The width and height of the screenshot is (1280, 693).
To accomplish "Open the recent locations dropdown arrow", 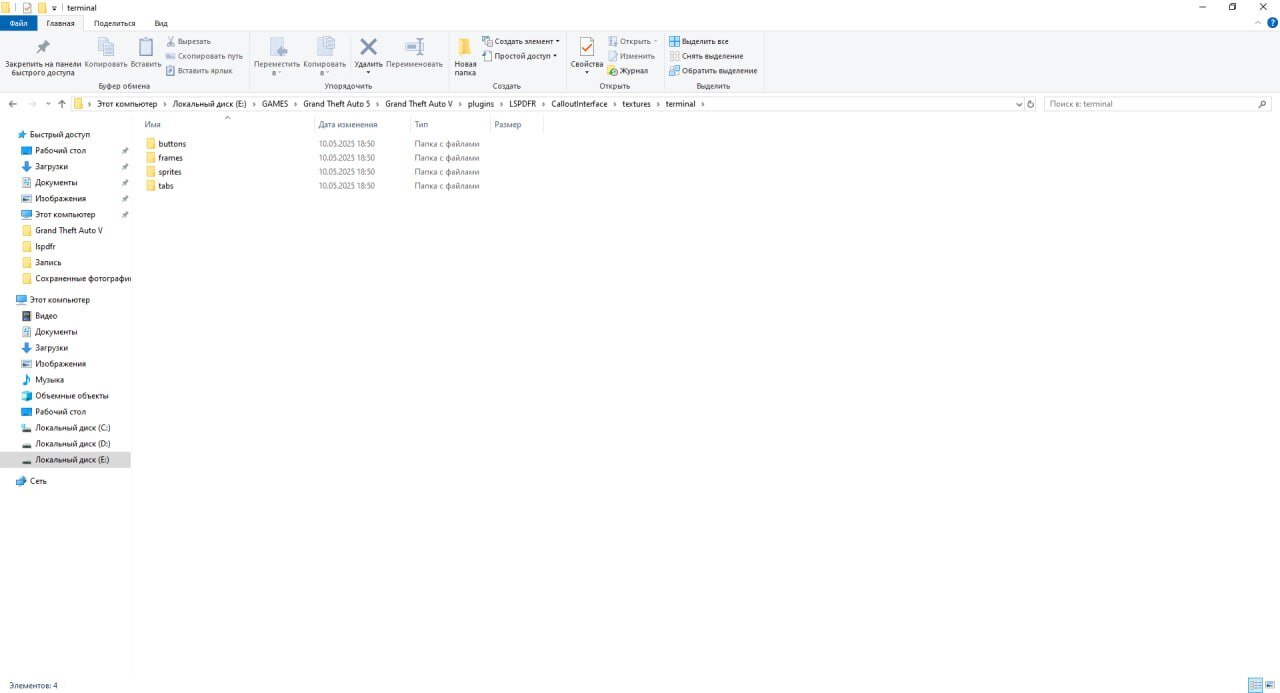I will (48, 104).
